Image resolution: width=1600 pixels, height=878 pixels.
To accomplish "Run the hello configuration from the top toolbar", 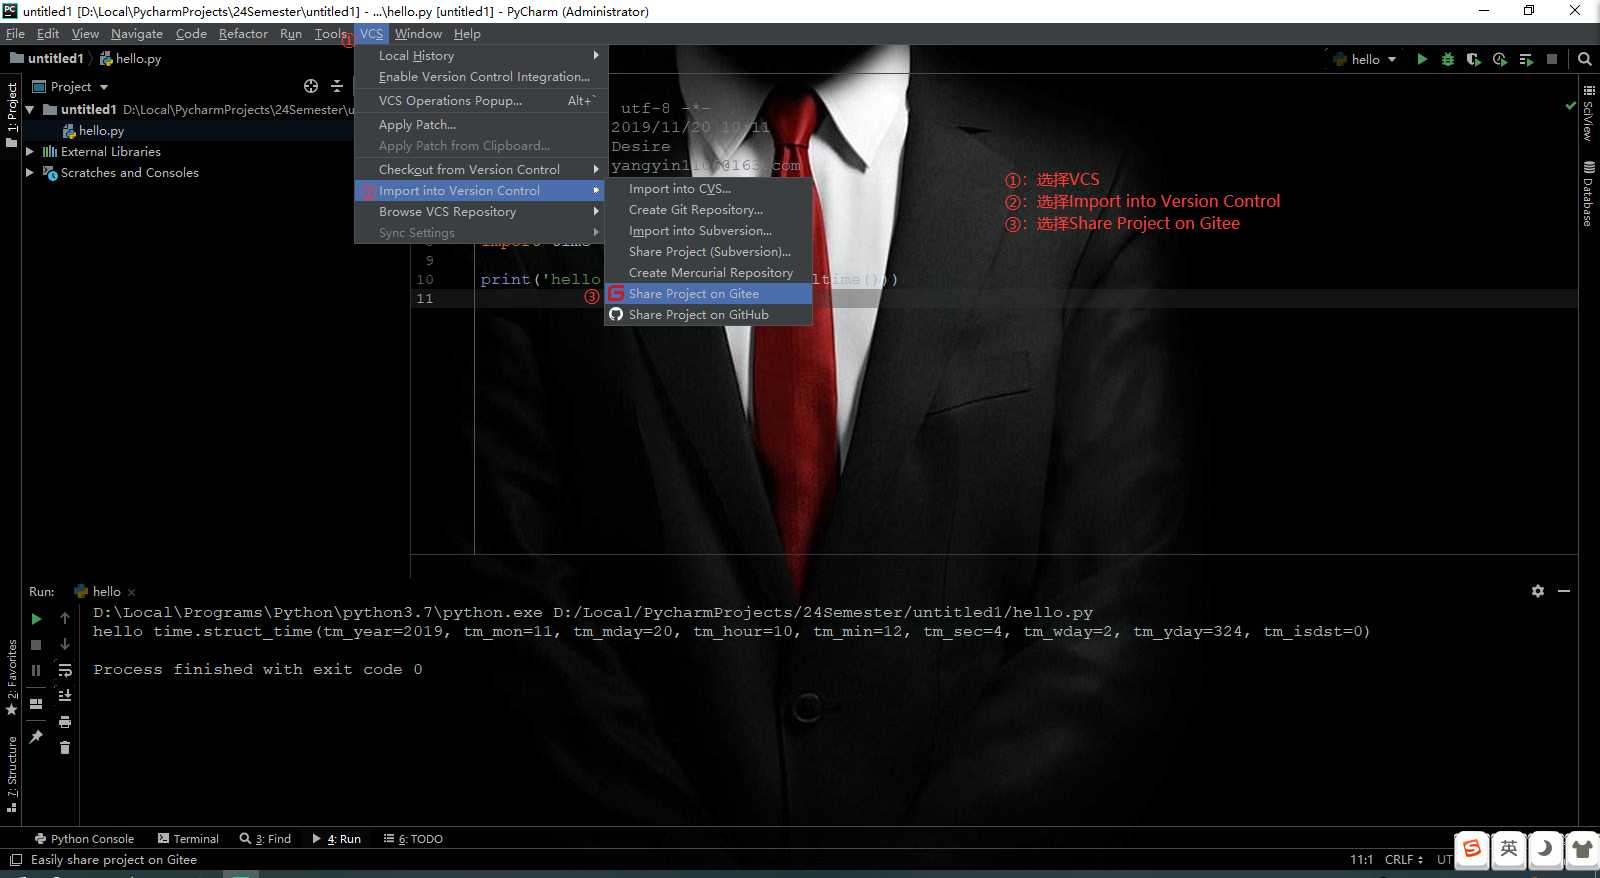I will 1421,59.
